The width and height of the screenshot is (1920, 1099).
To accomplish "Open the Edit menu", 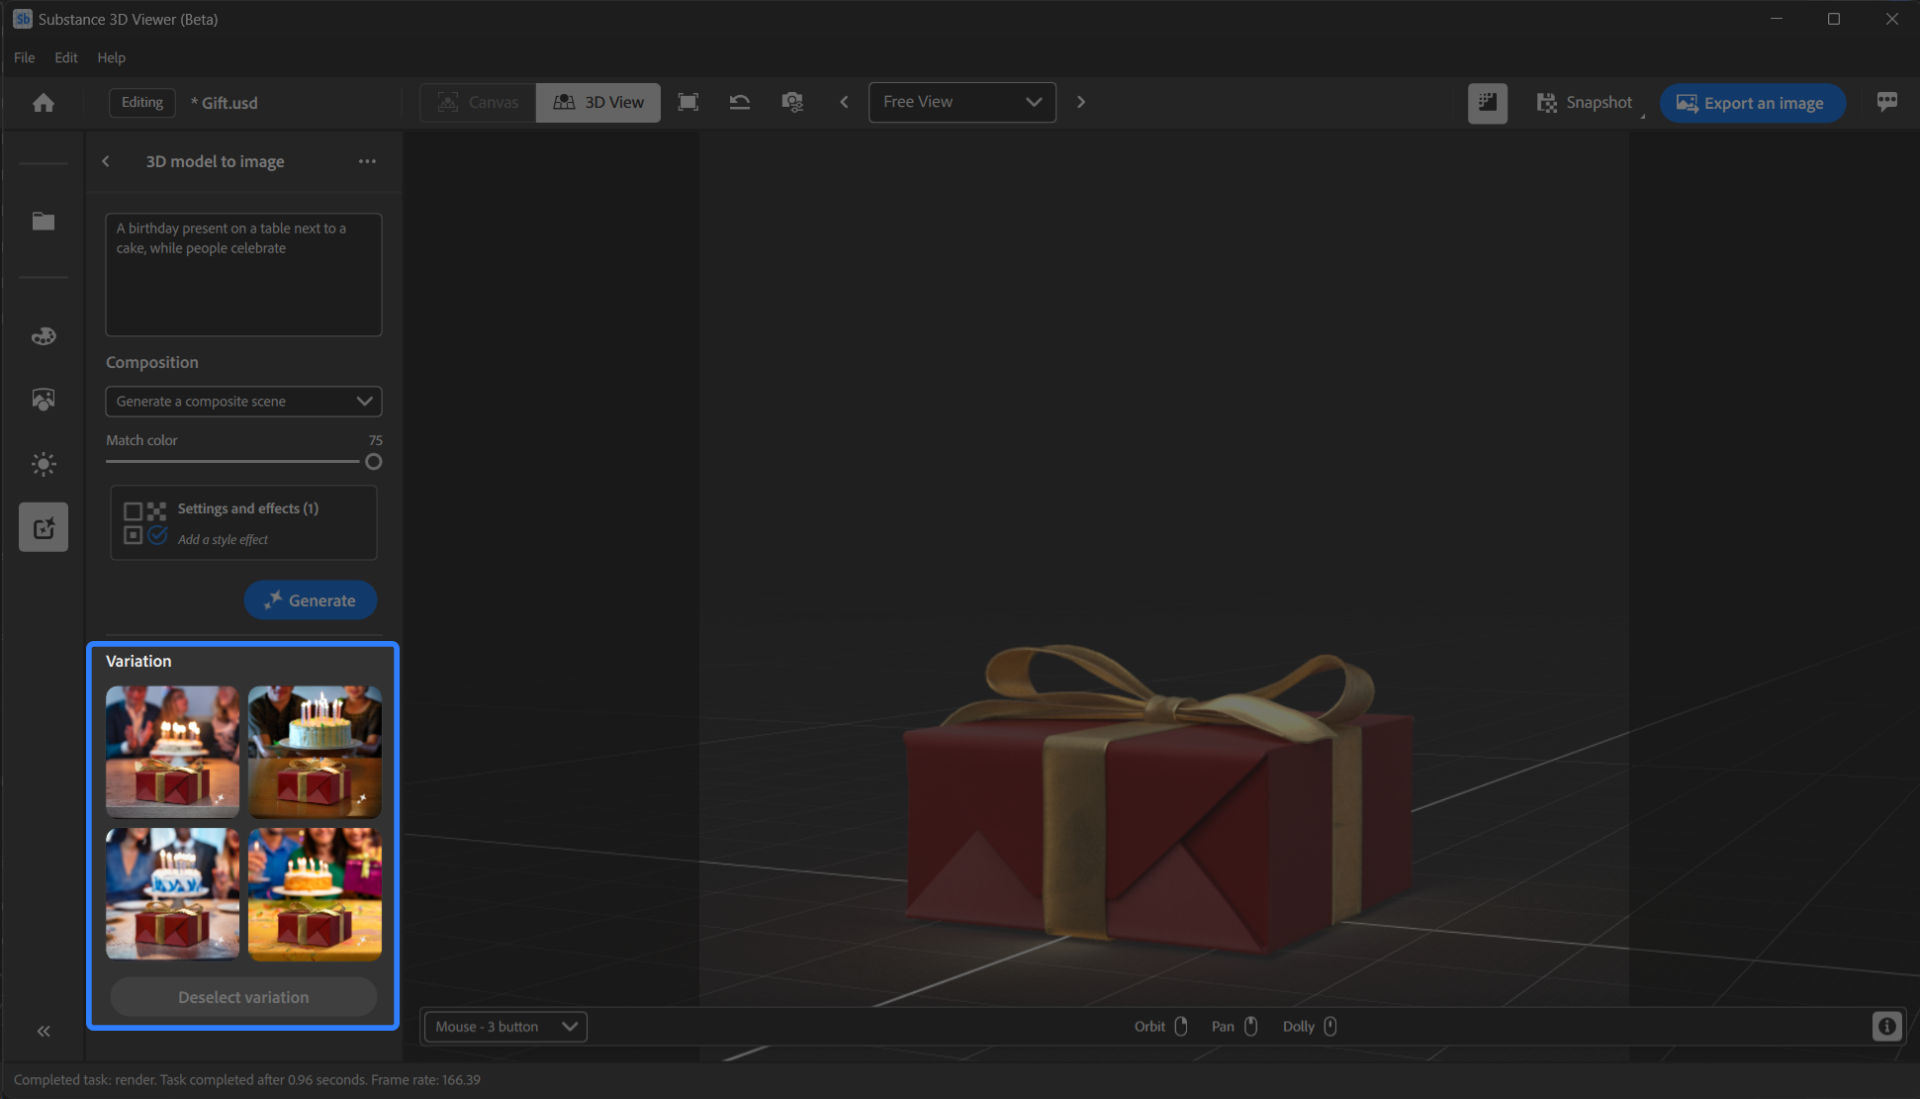I will [66, 58].
